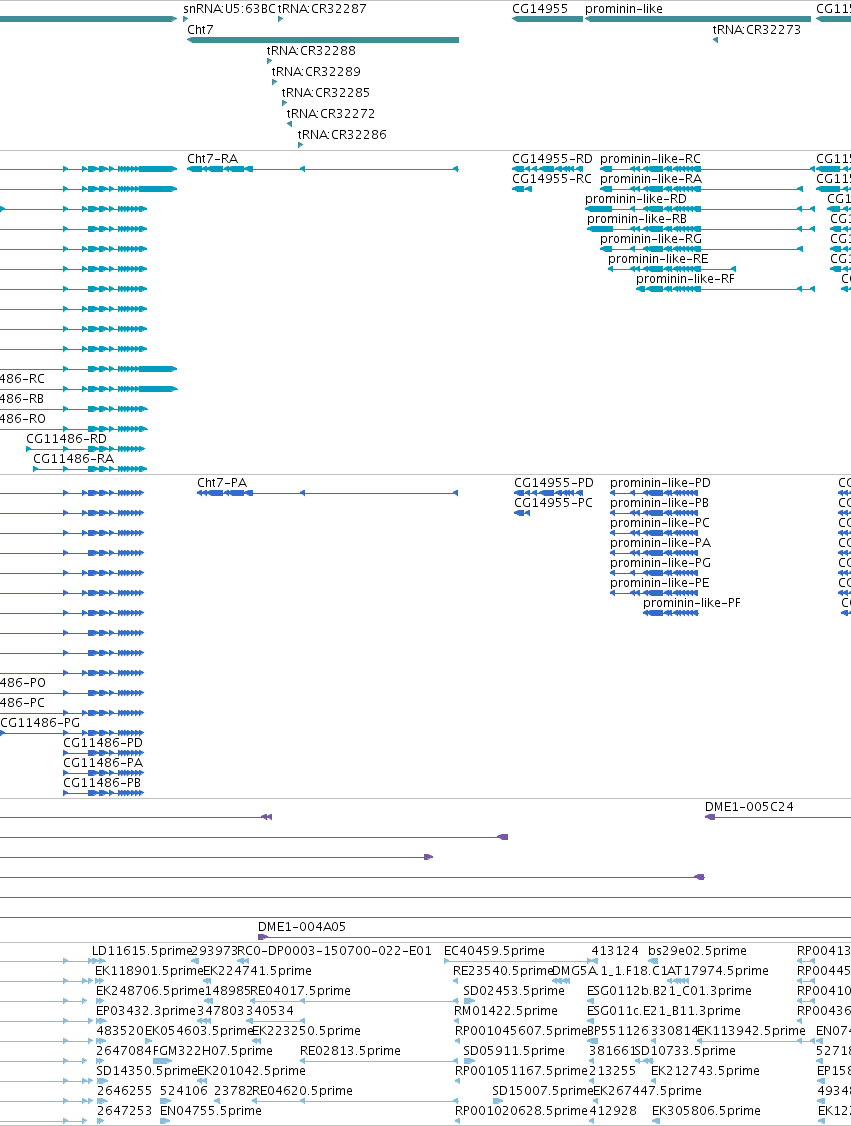Open the prominin-like-PD protein label
The image size is (851, 1126).
661,483
